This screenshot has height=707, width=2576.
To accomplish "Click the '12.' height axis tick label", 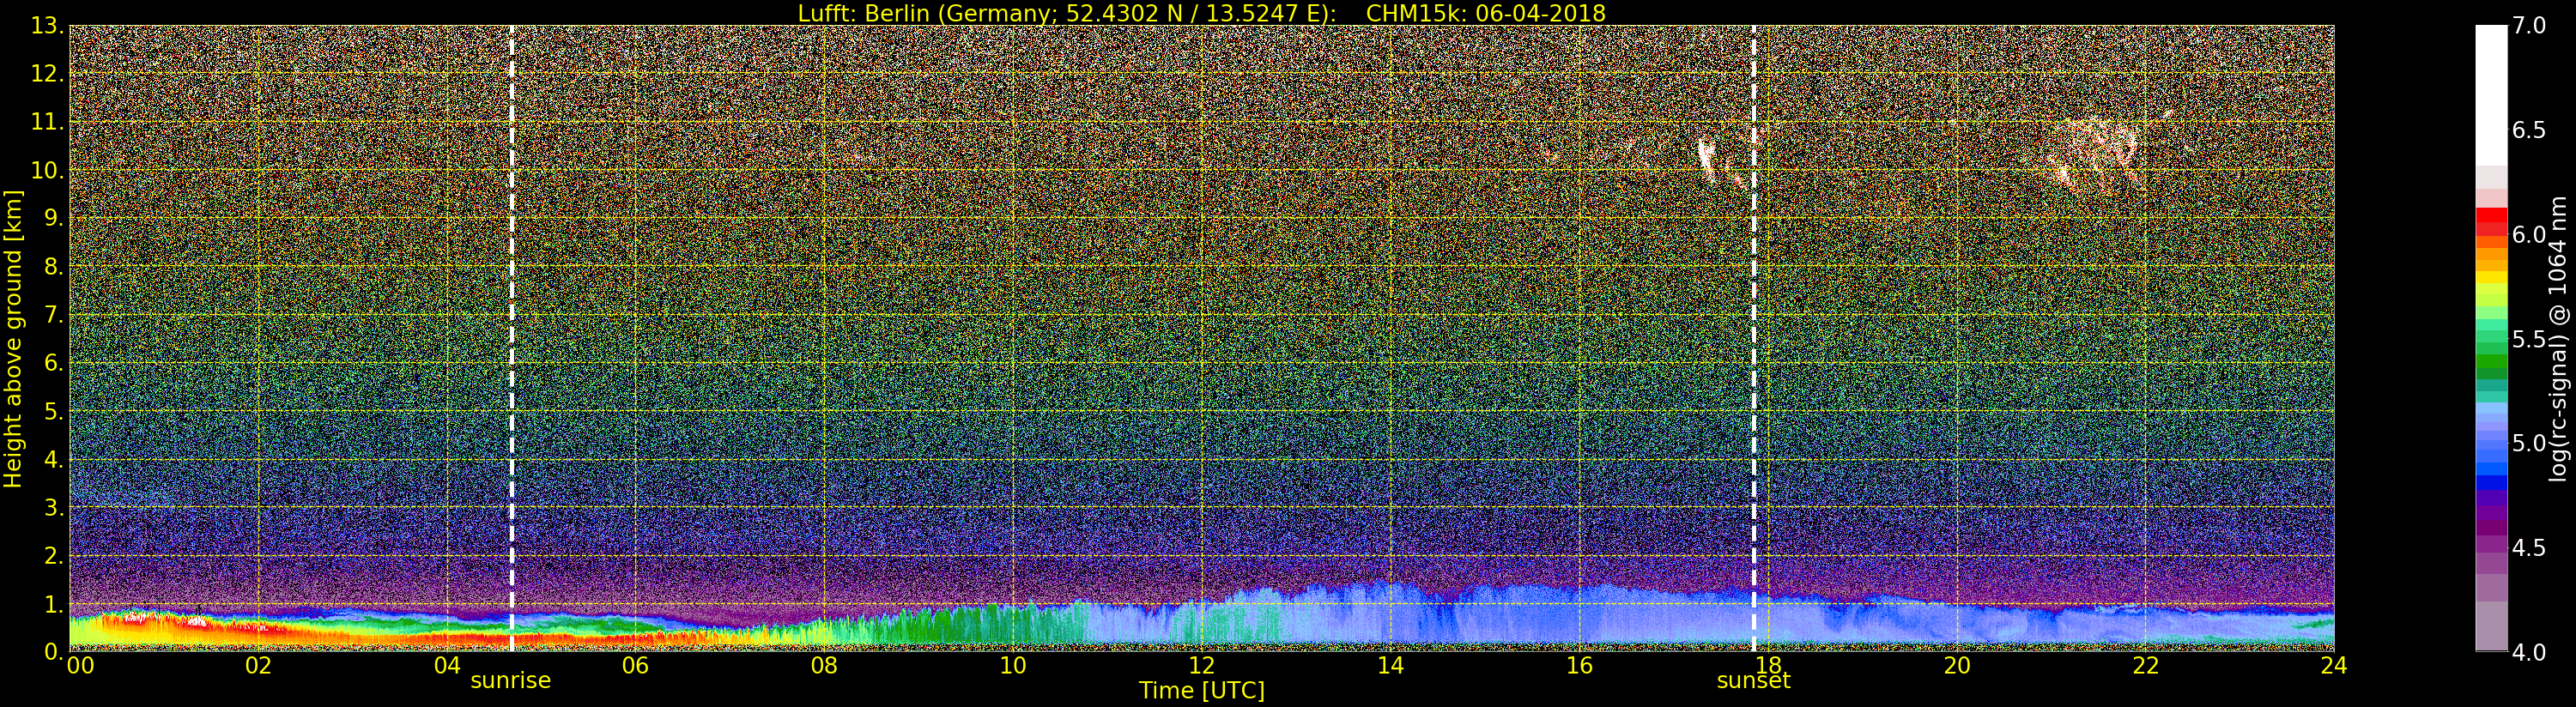I will point(47,74).
